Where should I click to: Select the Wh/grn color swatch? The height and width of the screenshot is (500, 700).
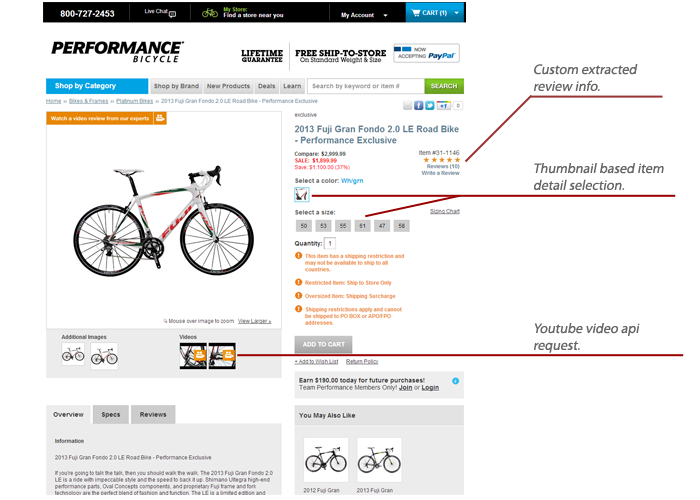pos(302,194)
